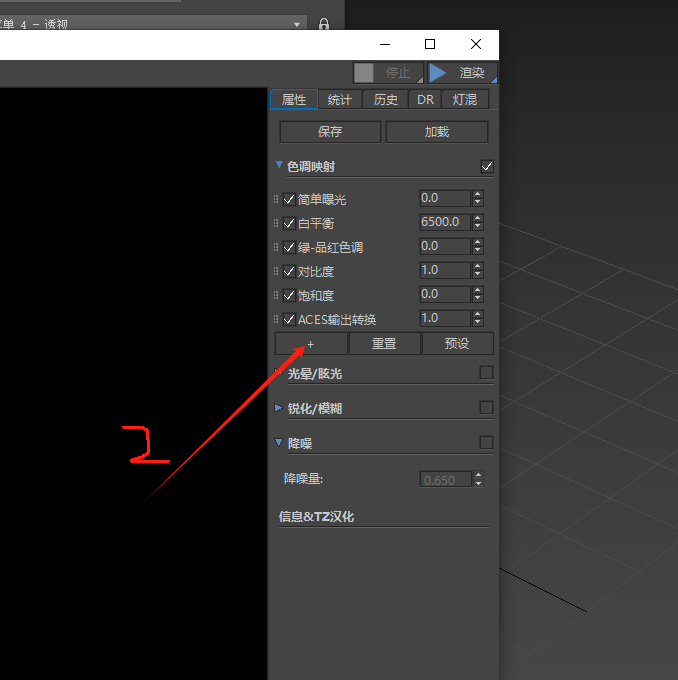Click the drag handle beside 白平衡
This screenshot has height=680, width=678.
(x=277, y=223)
